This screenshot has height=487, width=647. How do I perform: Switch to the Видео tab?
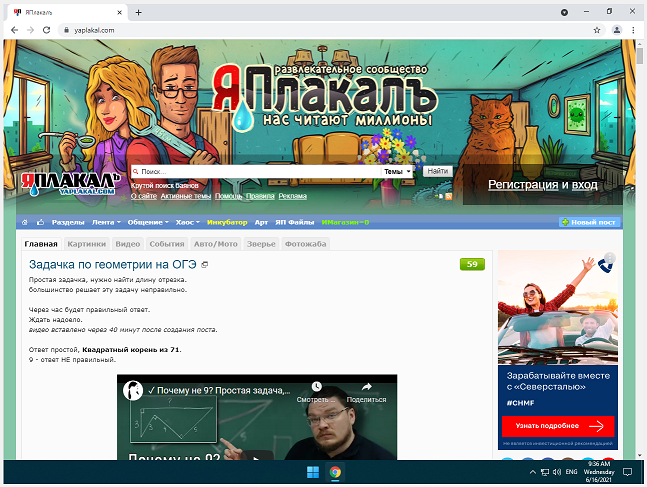click(x=128, y=244)
